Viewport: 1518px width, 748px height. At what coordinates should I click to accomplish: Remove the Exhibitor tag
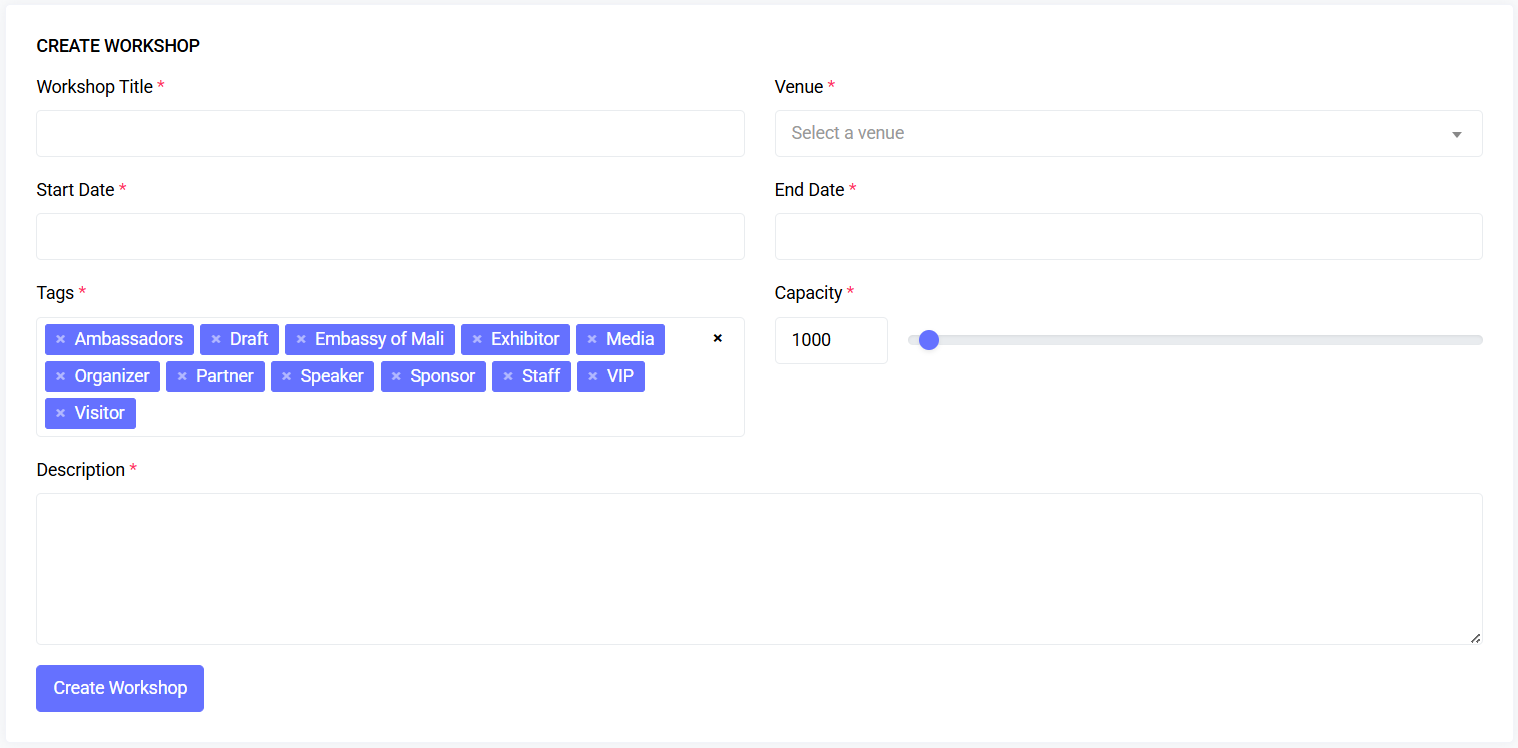477,339
